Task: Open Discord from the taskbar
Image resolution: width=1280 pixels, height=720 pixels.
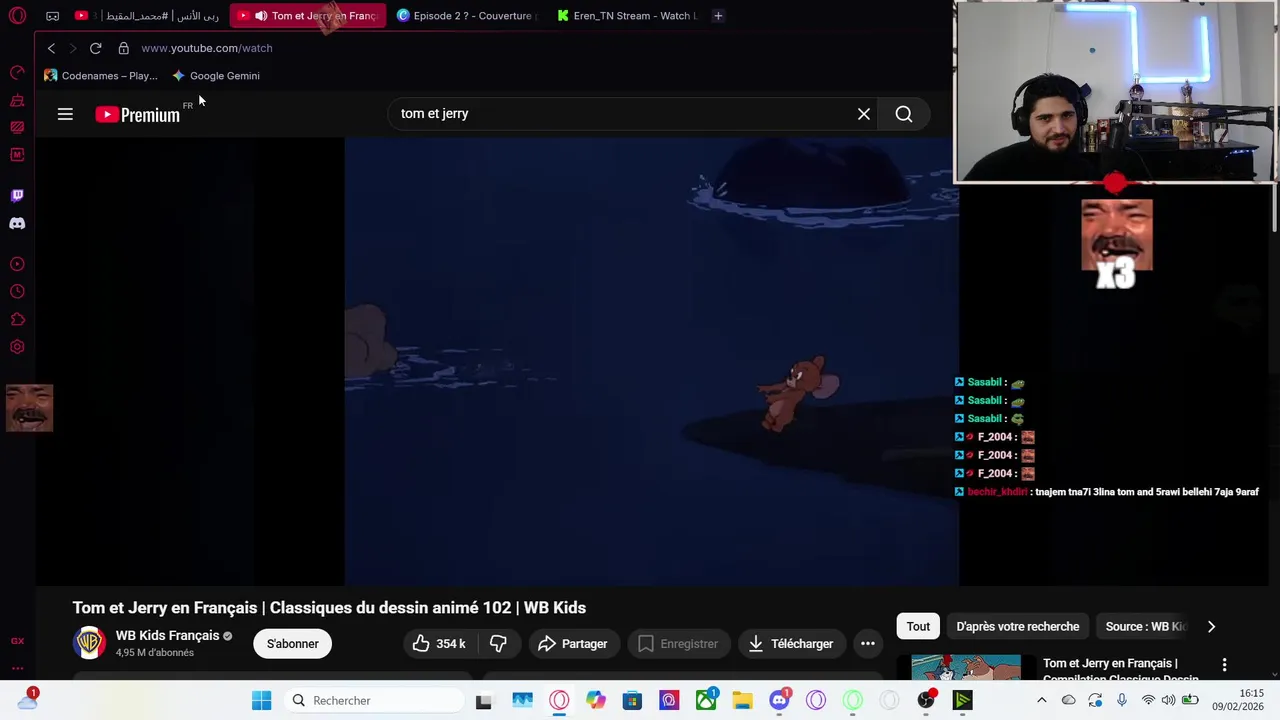Action: 779,701
